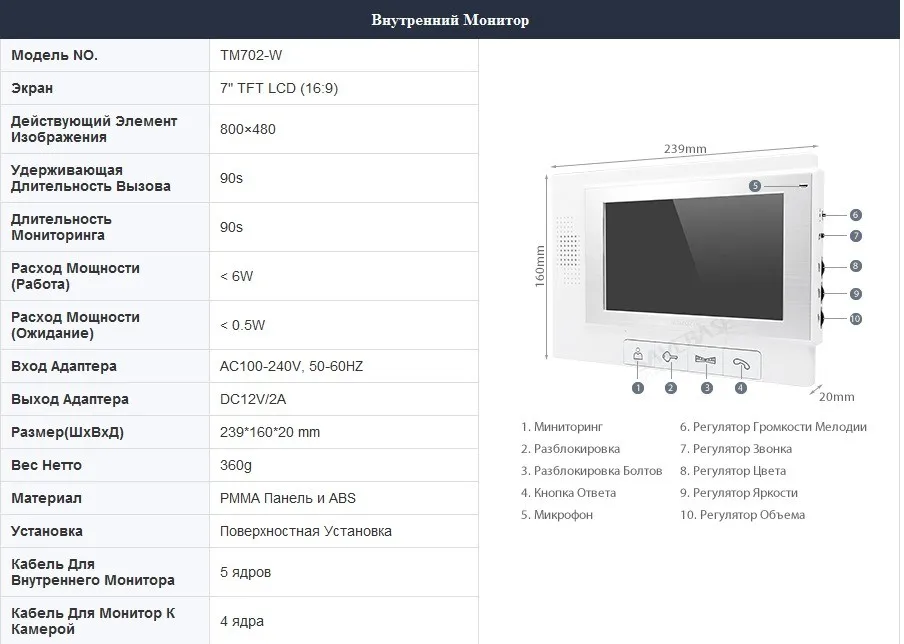Click legend item '5. Микрофон'
This screenshot has height=644, width=904.
(x=557, y=514)
